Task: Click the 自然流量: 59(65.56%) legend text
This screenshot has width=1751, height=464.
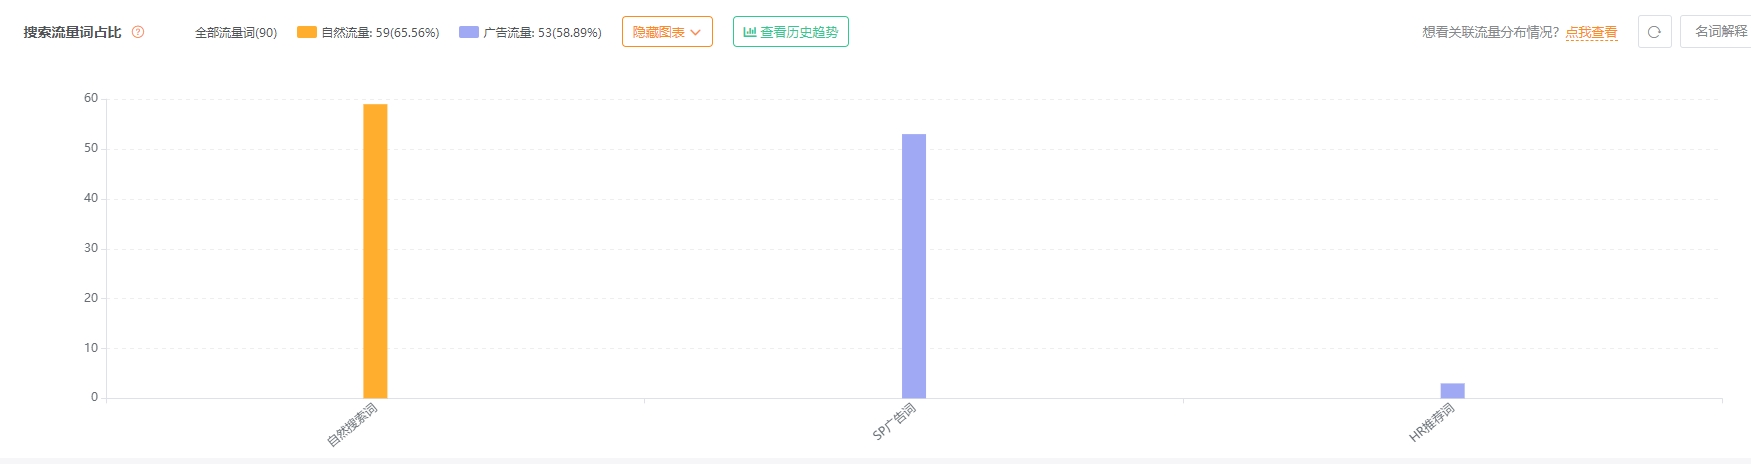Action: [380, 33]
